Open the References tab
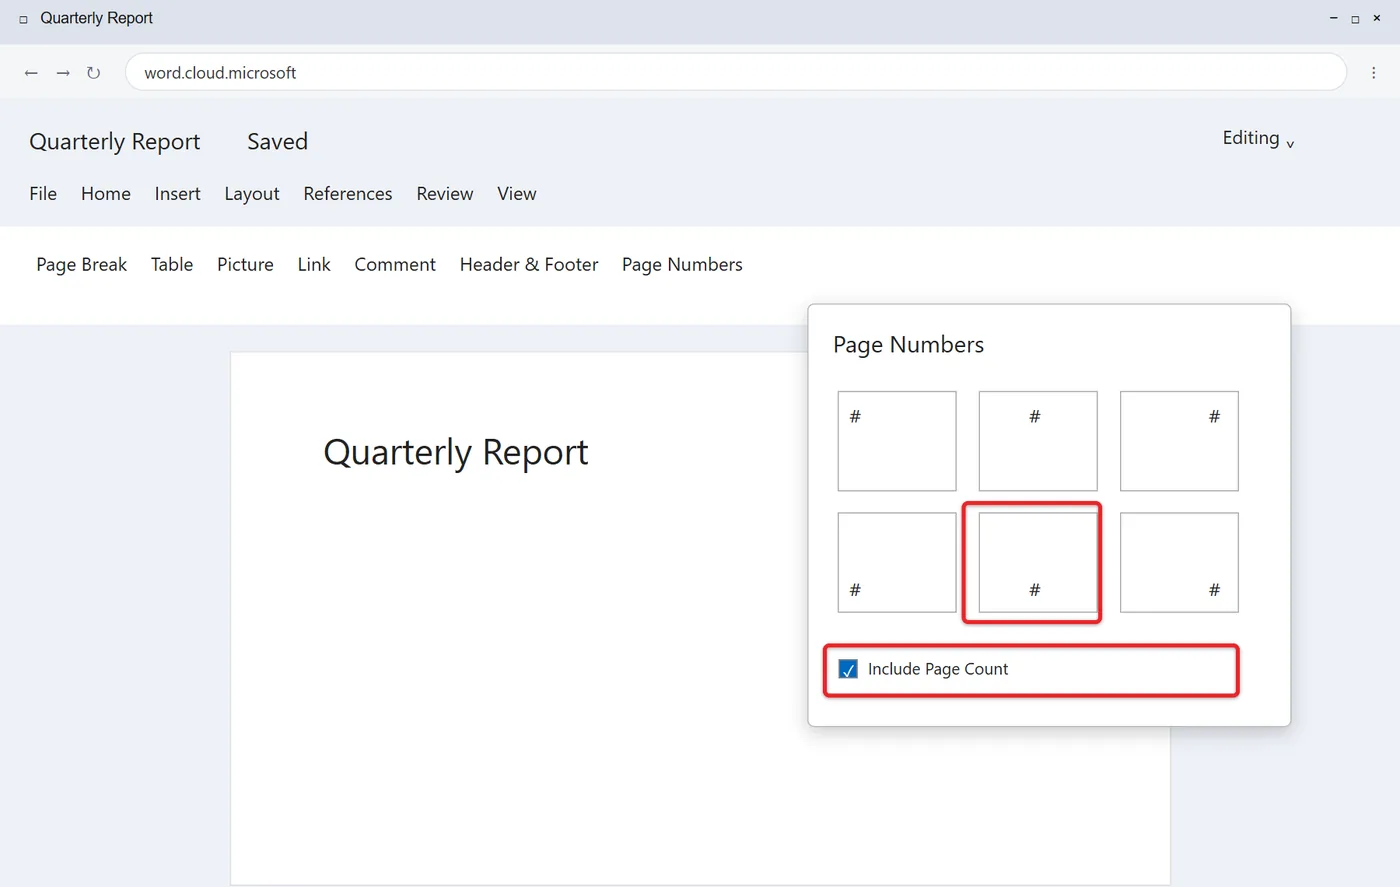Screen dimensions: 1400x887 pos(348,194)
